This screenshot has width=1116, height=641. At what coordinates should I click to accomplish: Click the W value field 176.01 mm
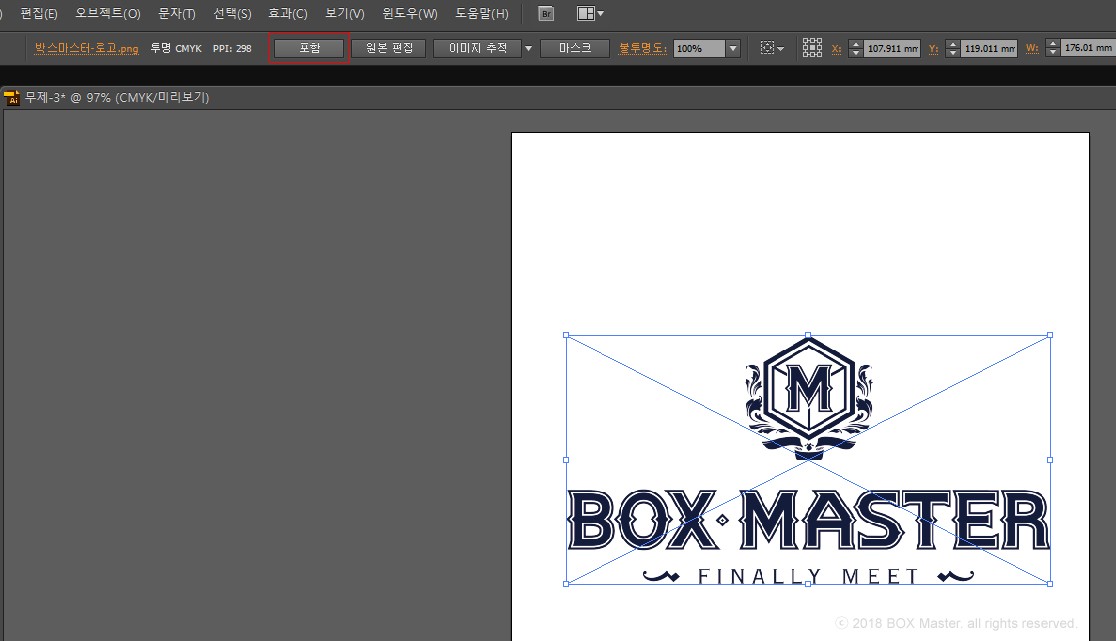tap(1088, 48)
